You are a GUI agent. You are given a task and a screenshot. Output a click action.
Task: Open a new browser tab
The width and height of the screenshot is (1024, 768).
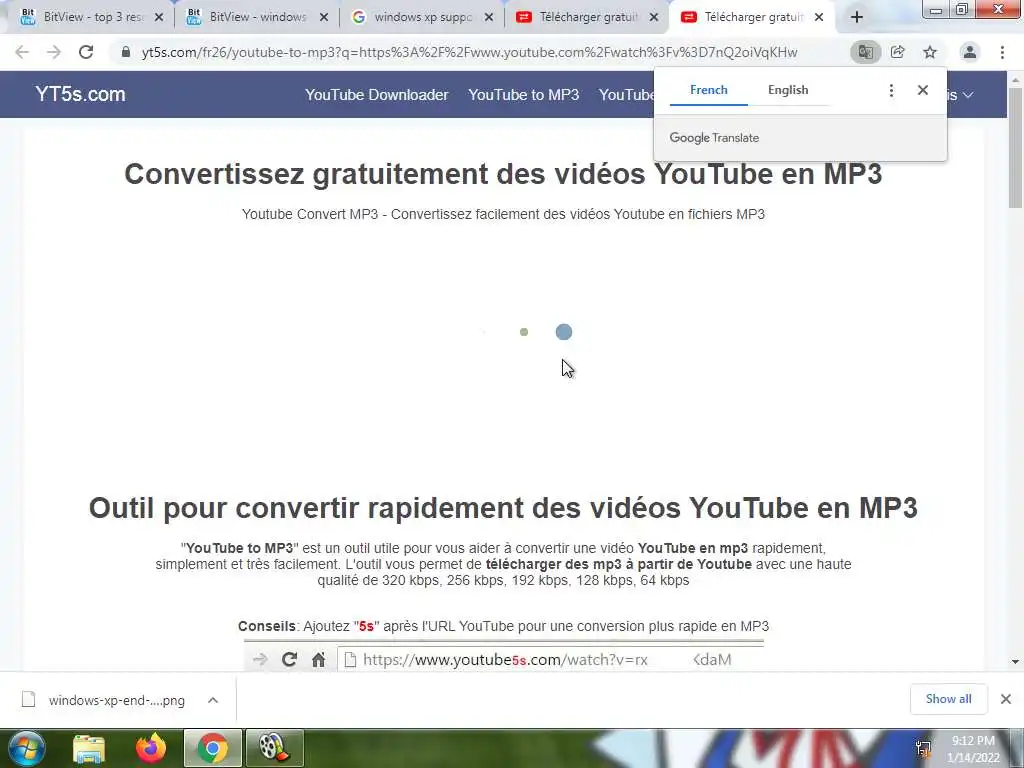click(857, 18)
